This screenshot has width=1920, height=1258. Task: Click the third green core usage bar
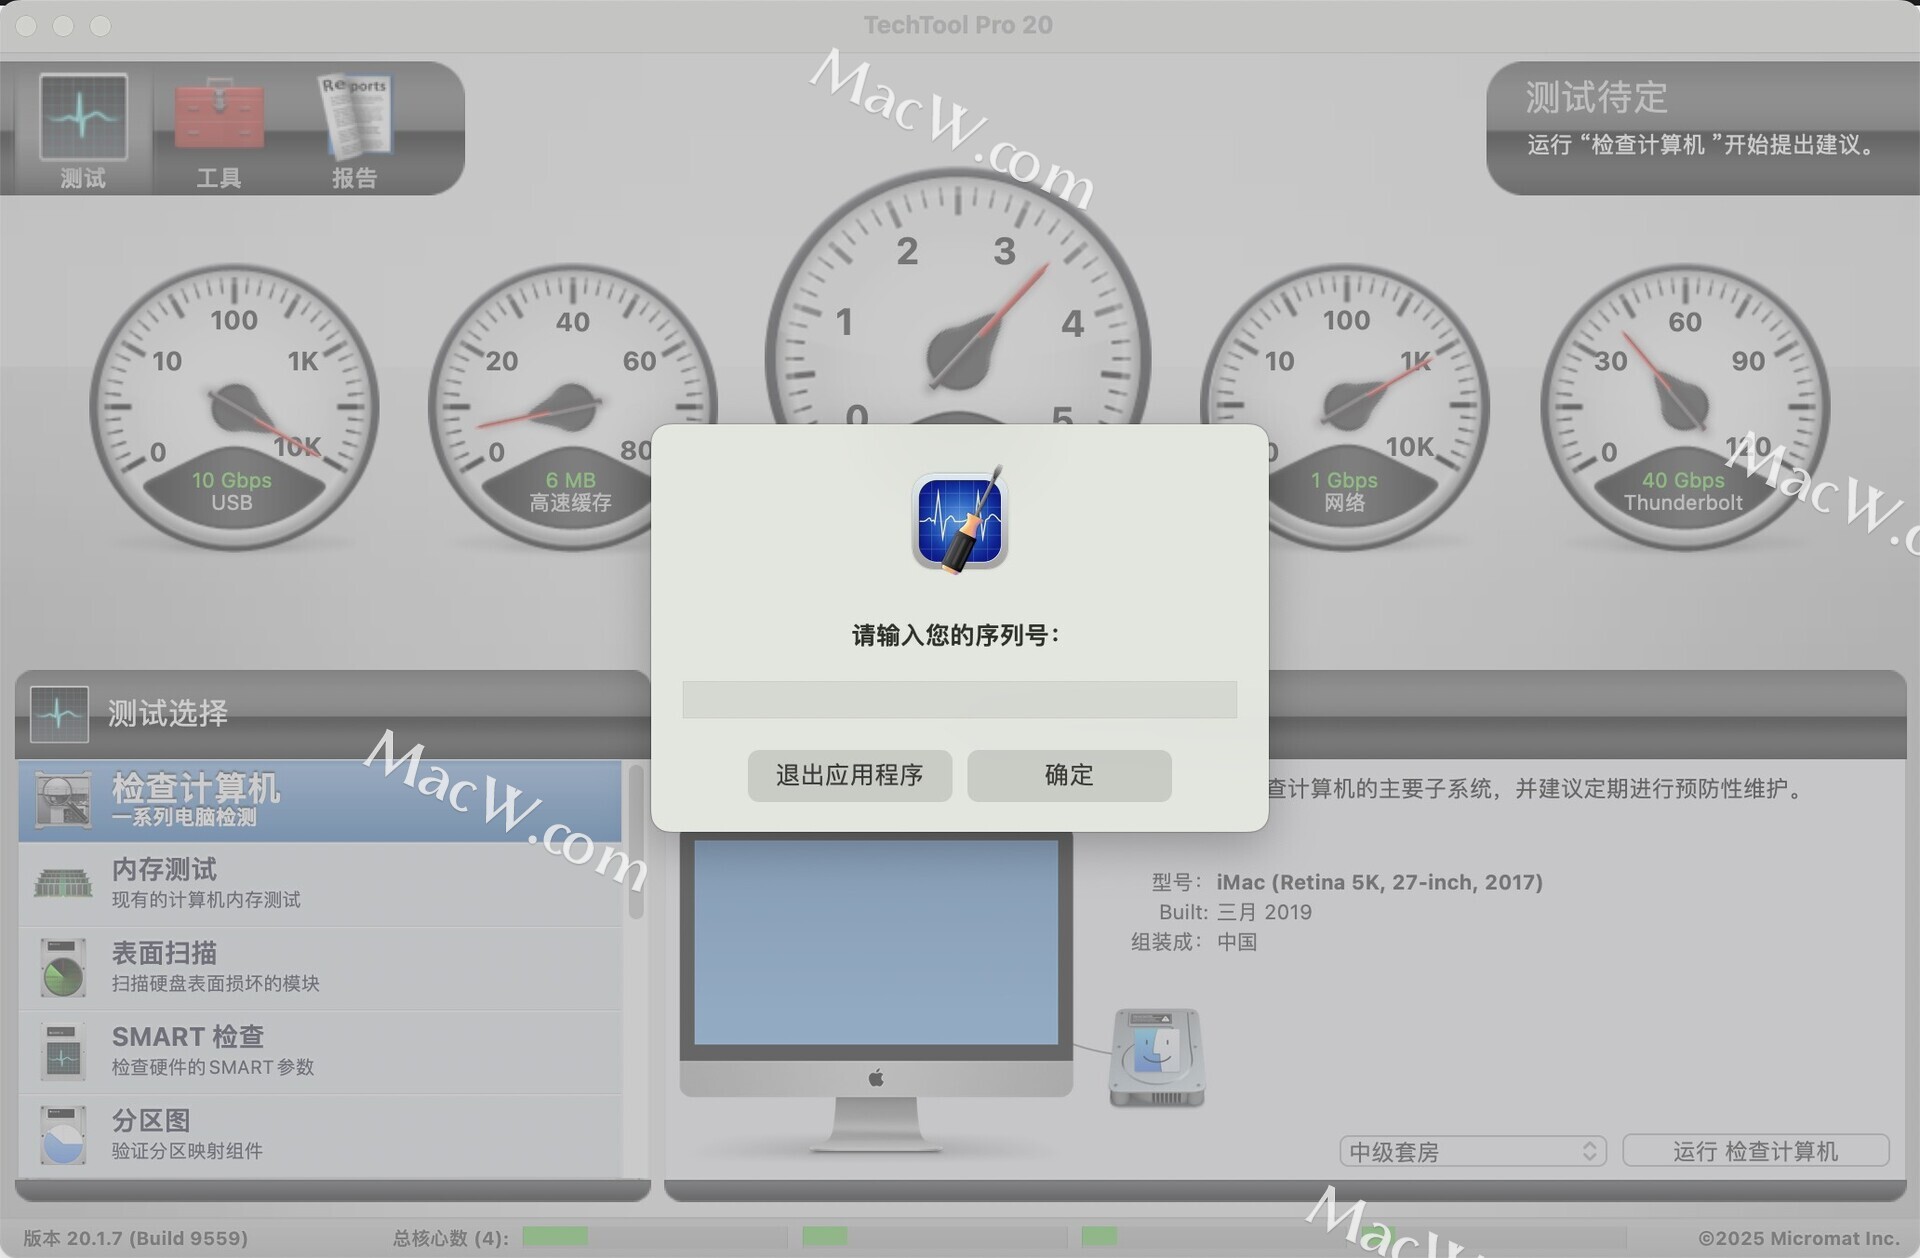(1099, 1237)
